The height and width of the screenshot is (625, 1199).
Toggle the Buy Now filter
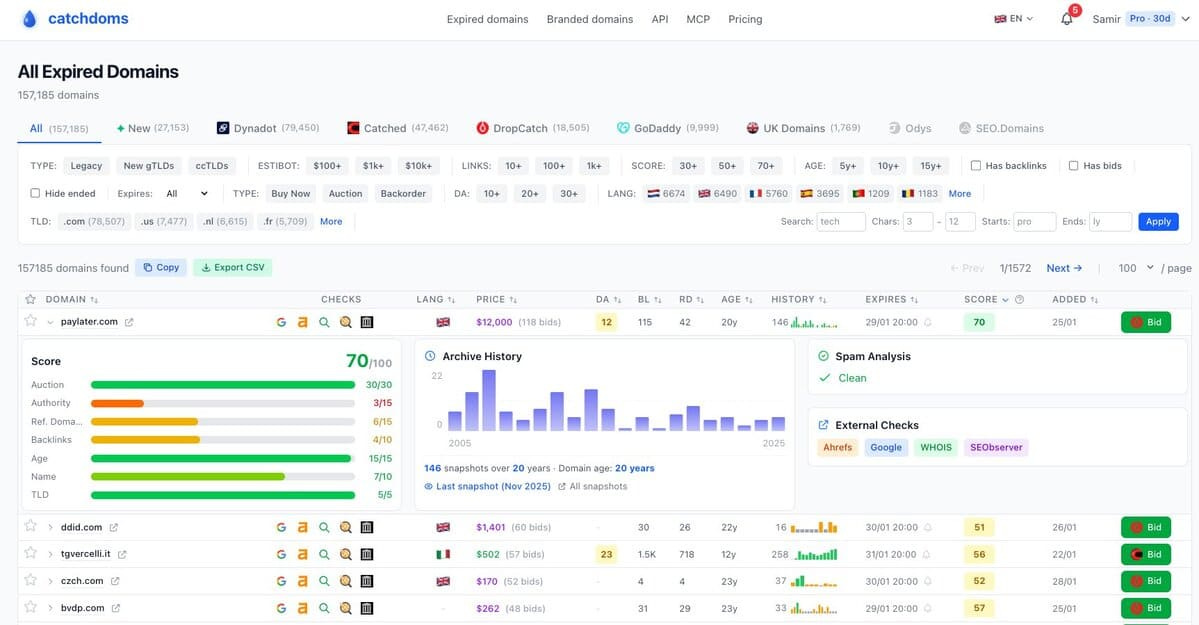(x=291, y=194)
